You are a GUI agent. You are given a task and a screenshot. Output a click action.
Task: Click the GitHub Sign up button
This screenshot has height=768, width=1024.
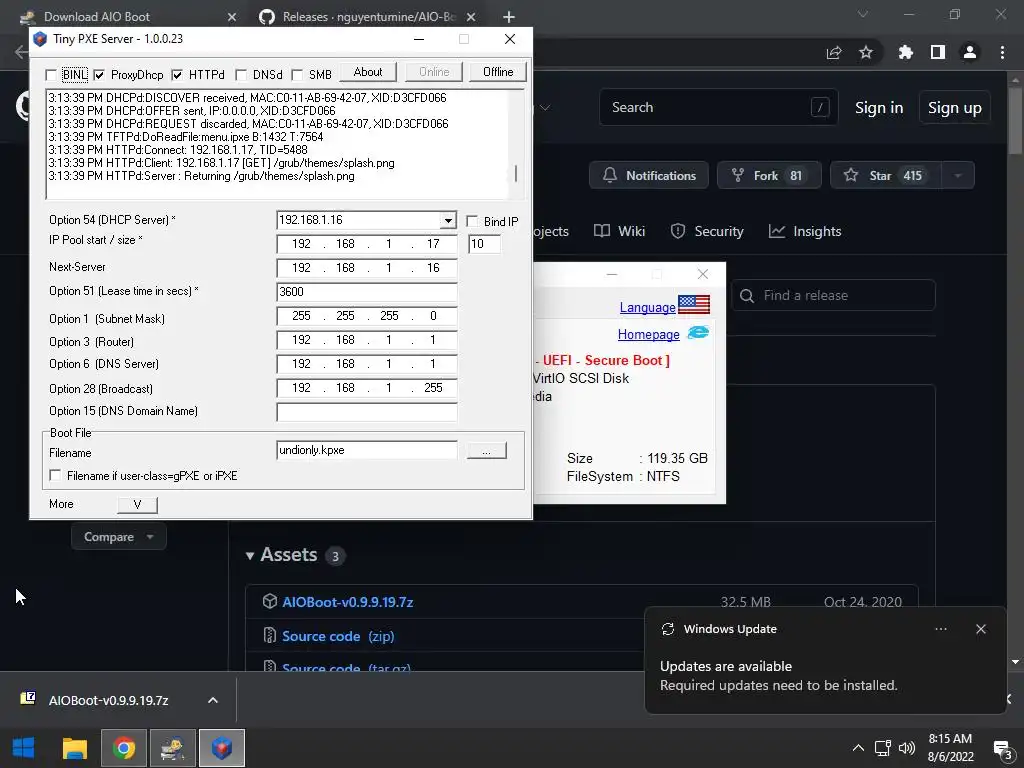[x=955, y=108]
